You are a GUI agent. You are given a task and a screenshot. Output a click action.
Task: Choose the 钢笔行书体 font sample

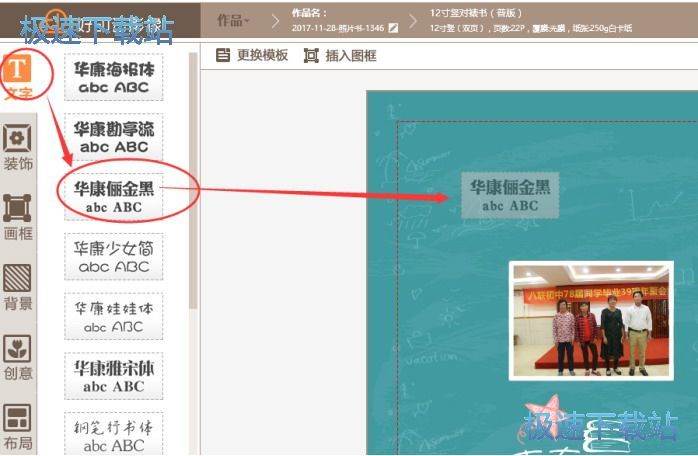[x=114, y=433]
